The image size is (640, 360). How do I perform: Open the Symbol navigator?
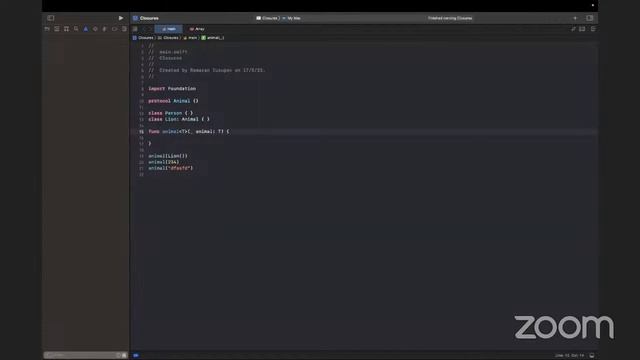click(67, 29)
